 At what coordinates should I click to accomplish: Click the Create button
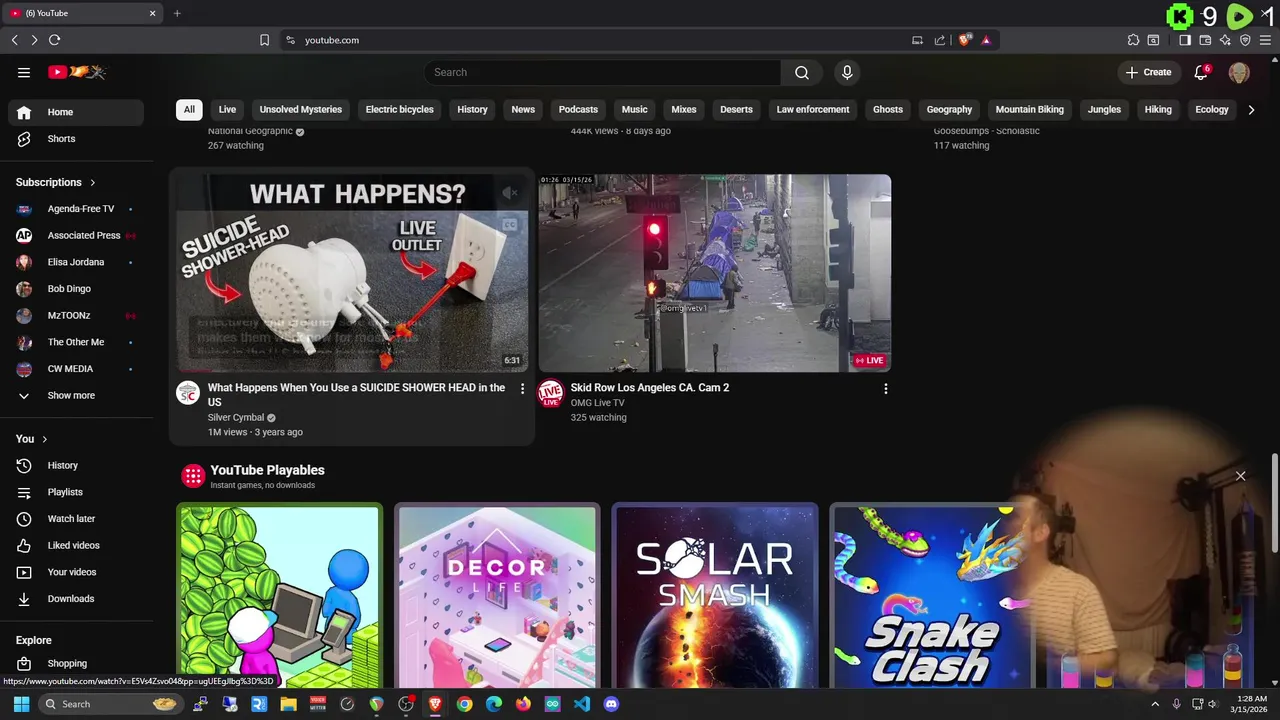(x=1148, y=72)
